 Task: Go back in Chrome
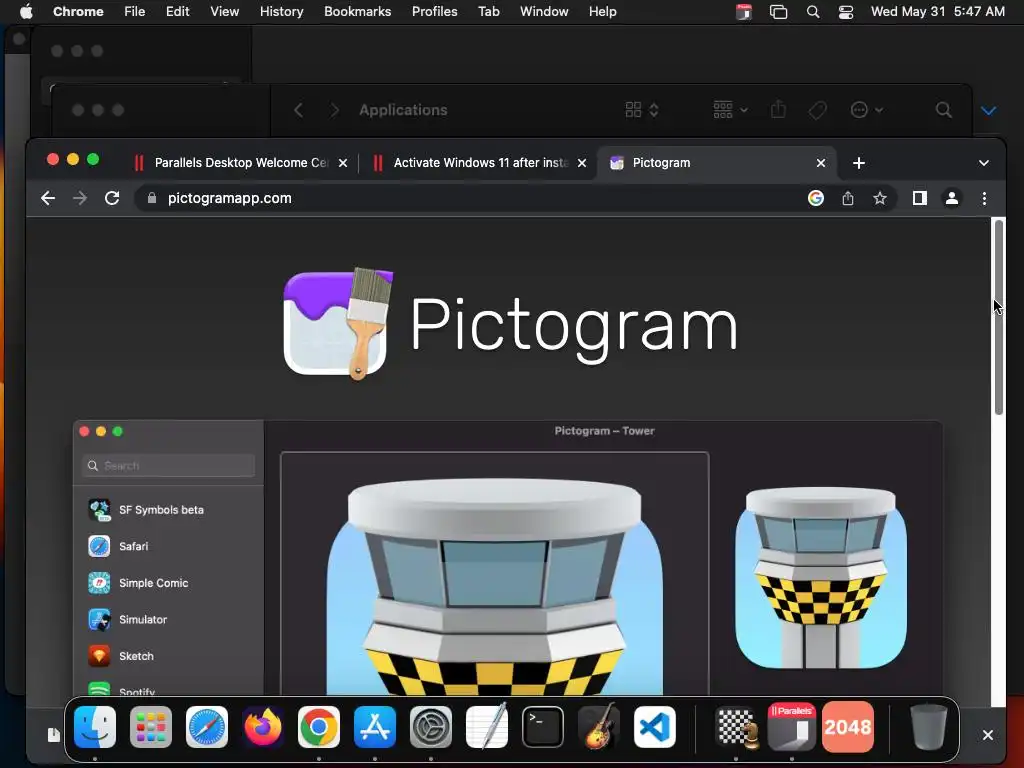(48, 198)
